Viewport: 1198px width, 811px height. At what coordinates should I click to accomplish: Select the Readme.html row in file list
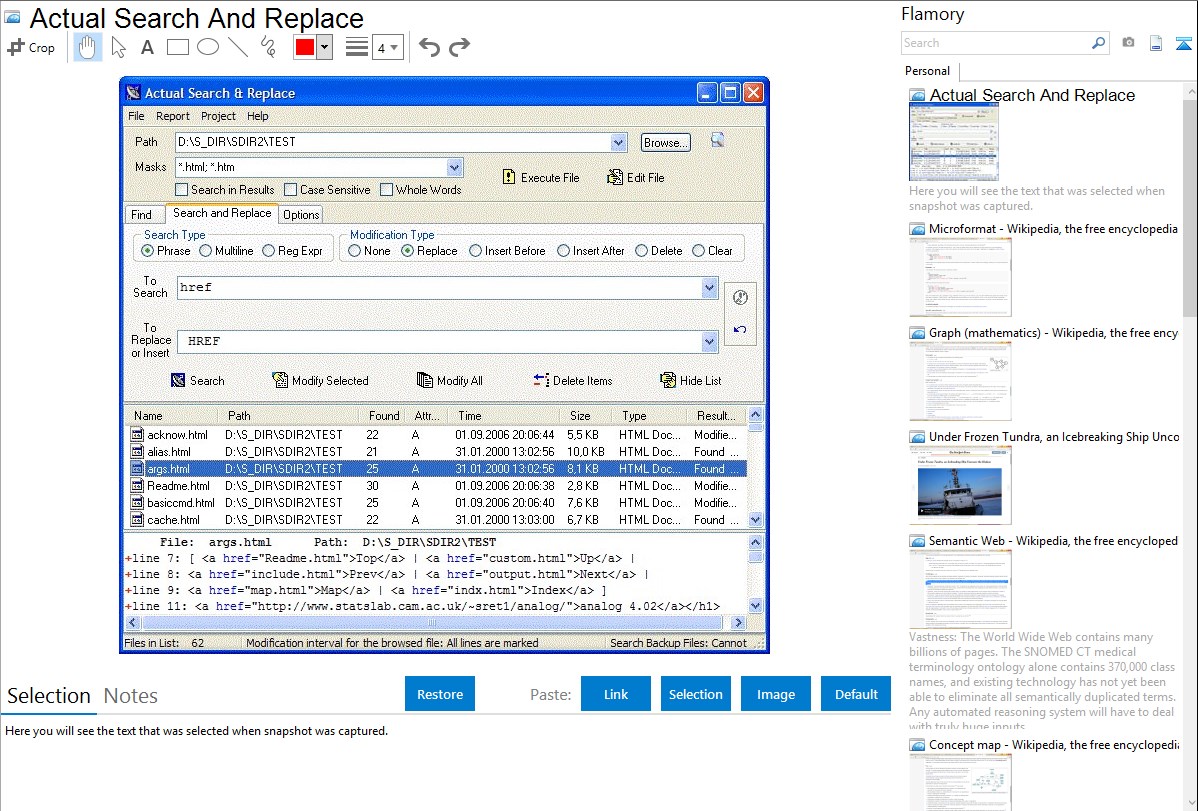click(435, 485)
